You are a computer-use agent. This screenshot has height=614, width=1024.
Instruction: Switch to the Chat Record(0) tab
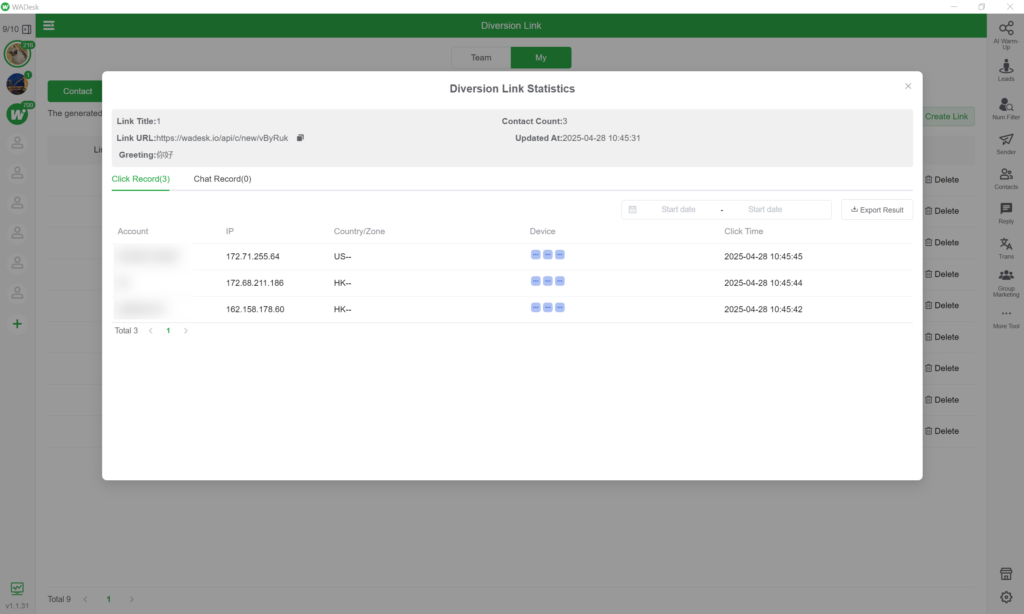(x=222, y=179)
